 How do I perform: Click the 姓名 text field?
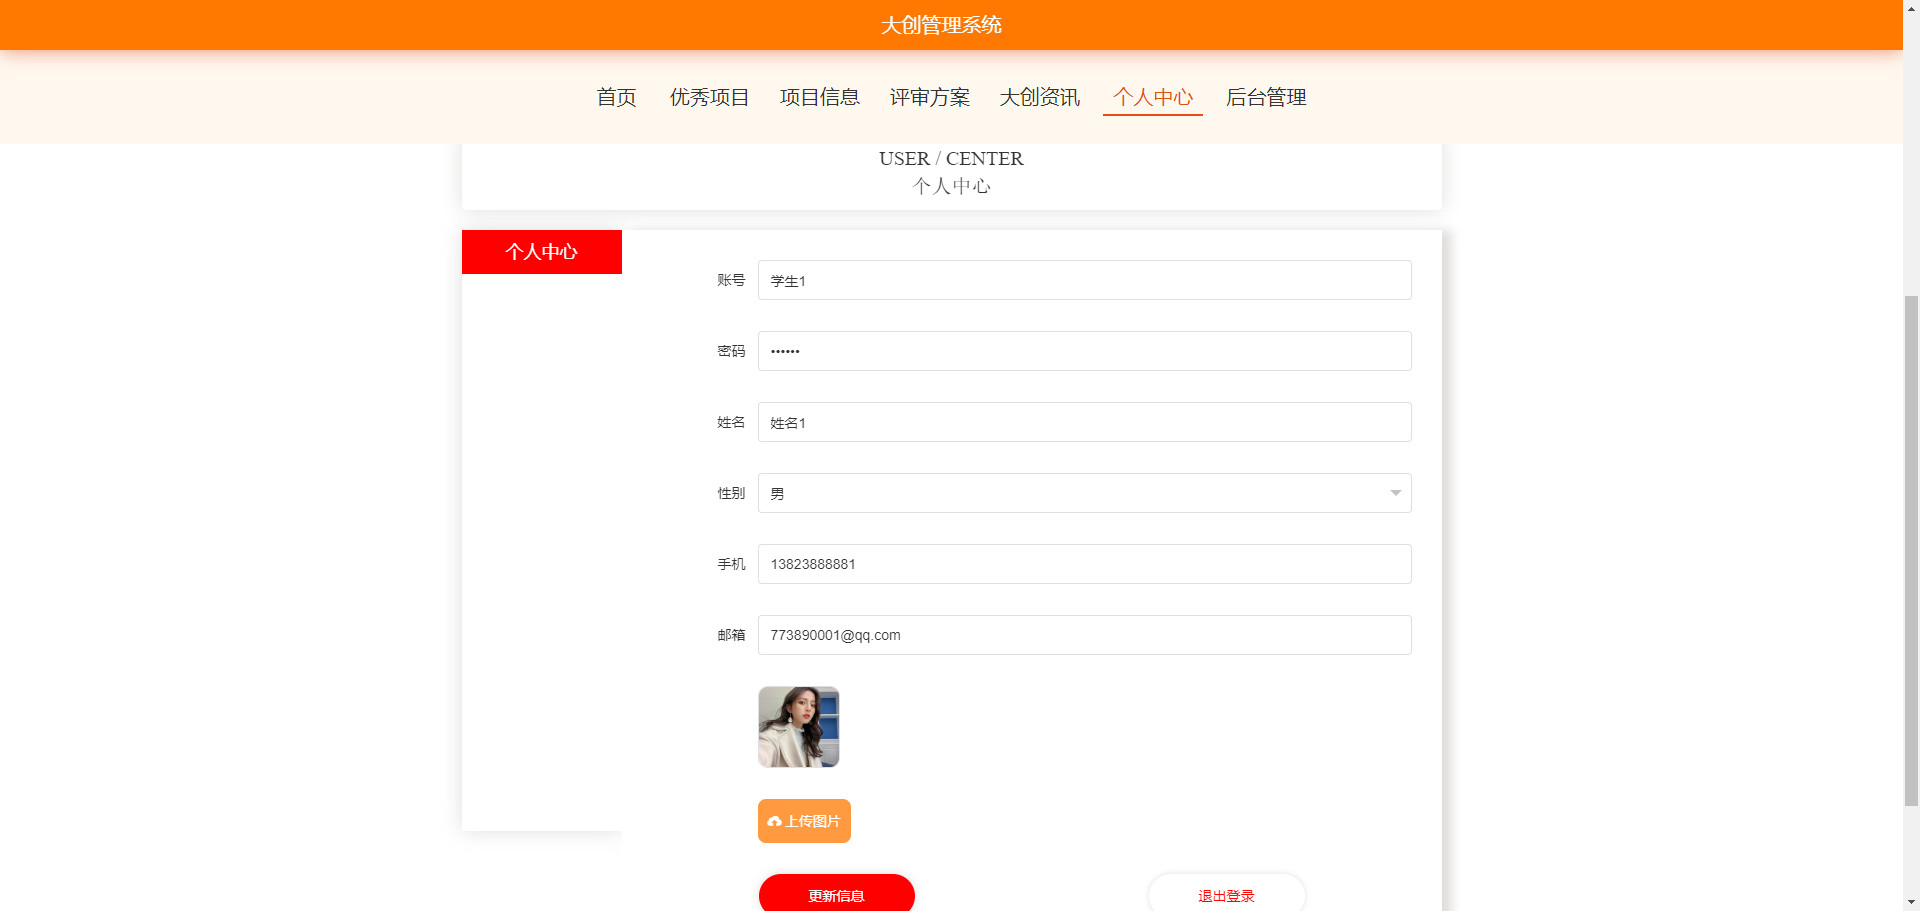(x=1084, y=422)
